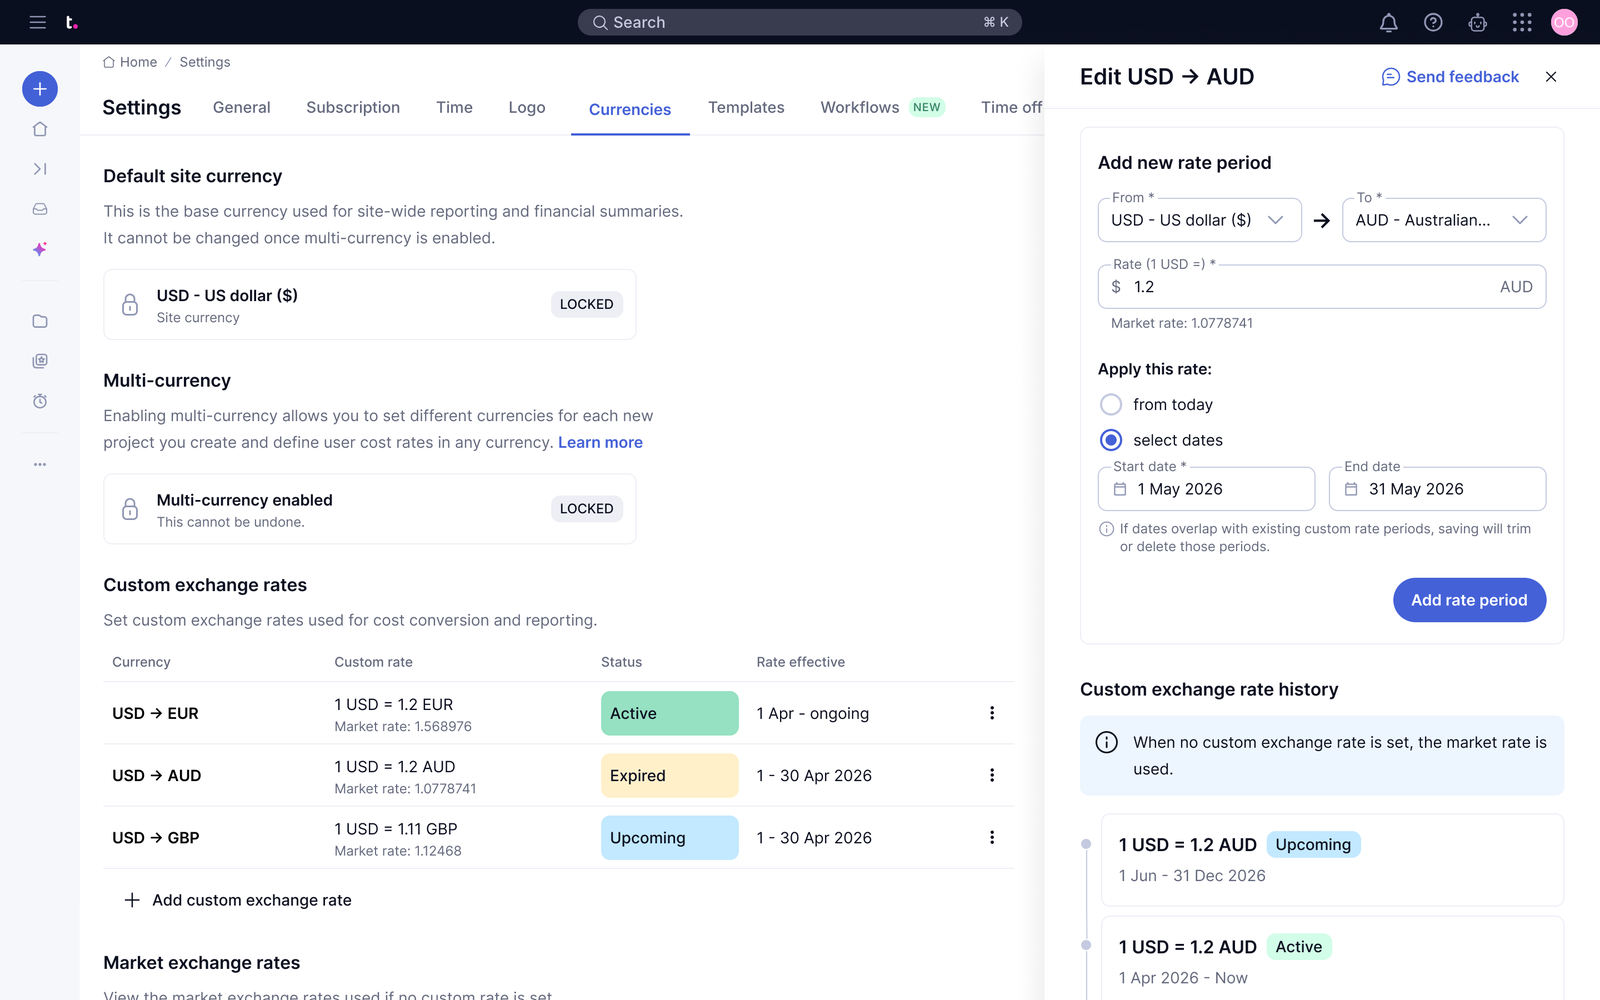Open the folder icon in the sidebar
The image size is (1600, 1000).
pyautogui.click(x=40, y=321)
